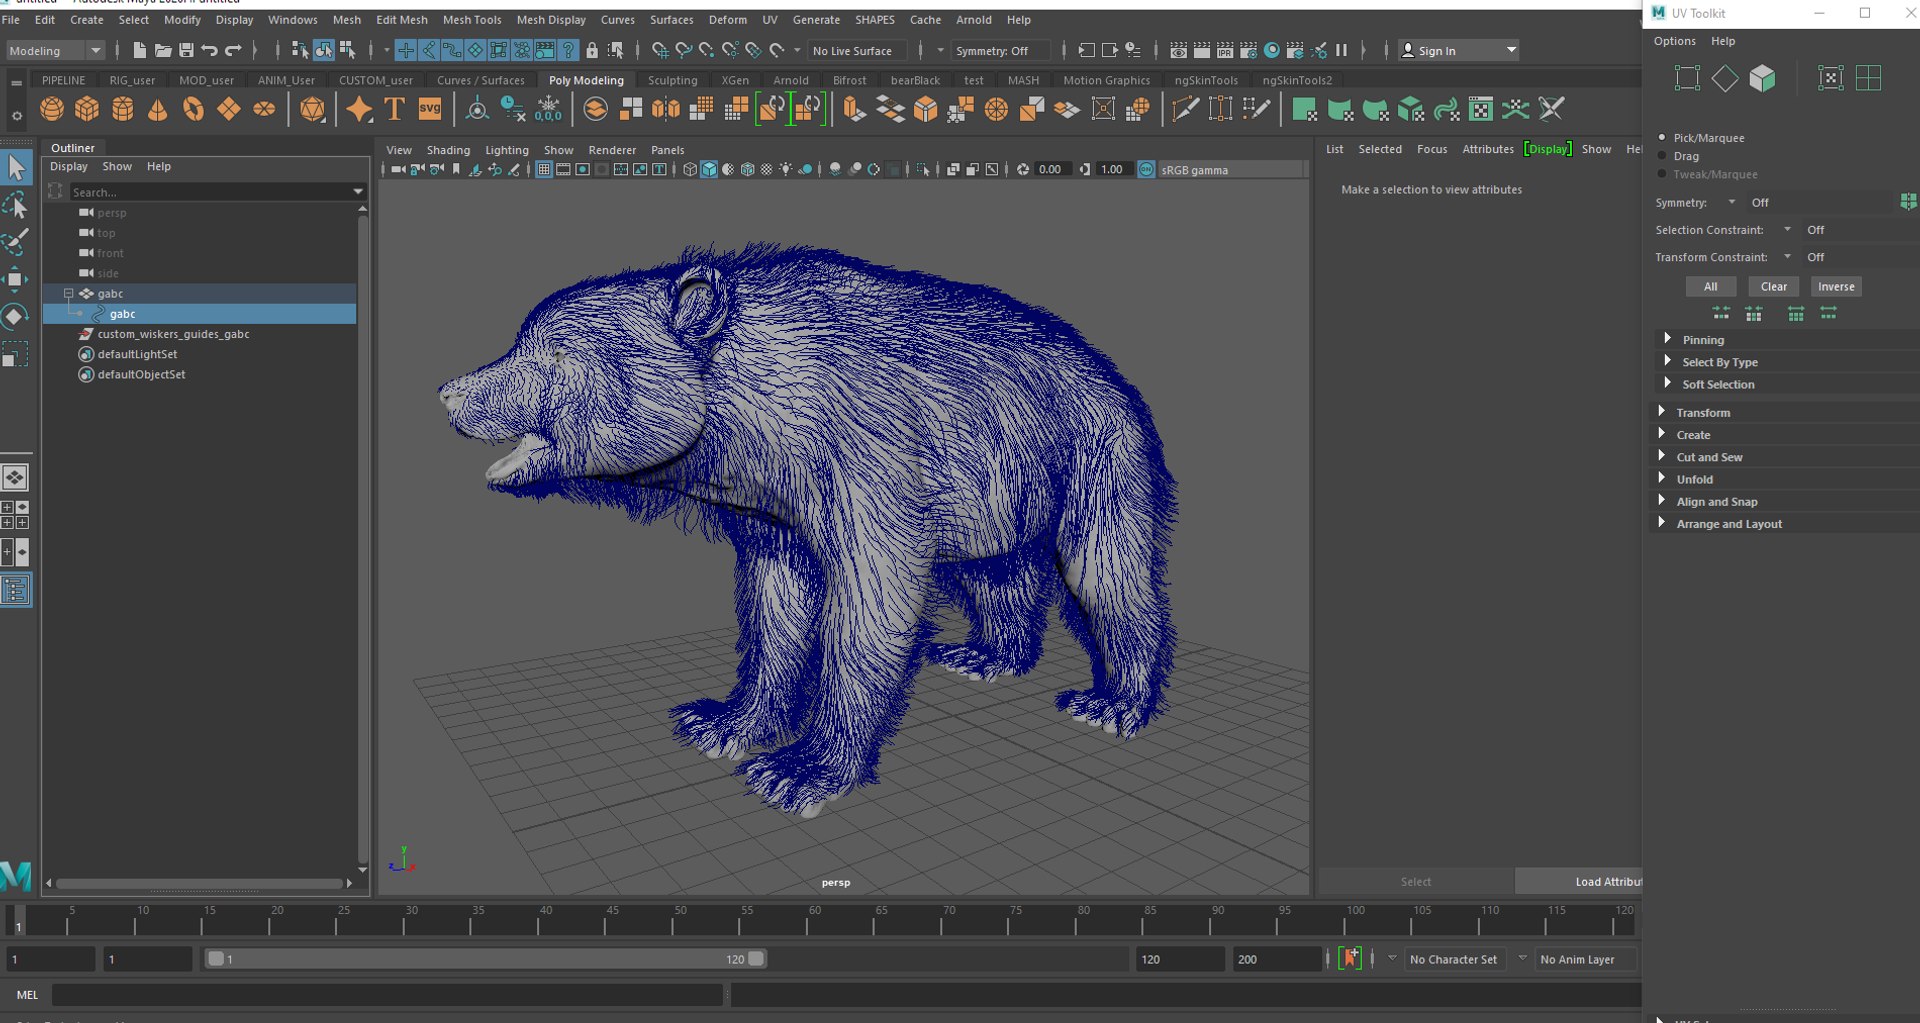Click the UV Toolkit face selection cube icon
This screenshot has height=1023, width=1920.
pyautogui.click(x=1763, y=78)
